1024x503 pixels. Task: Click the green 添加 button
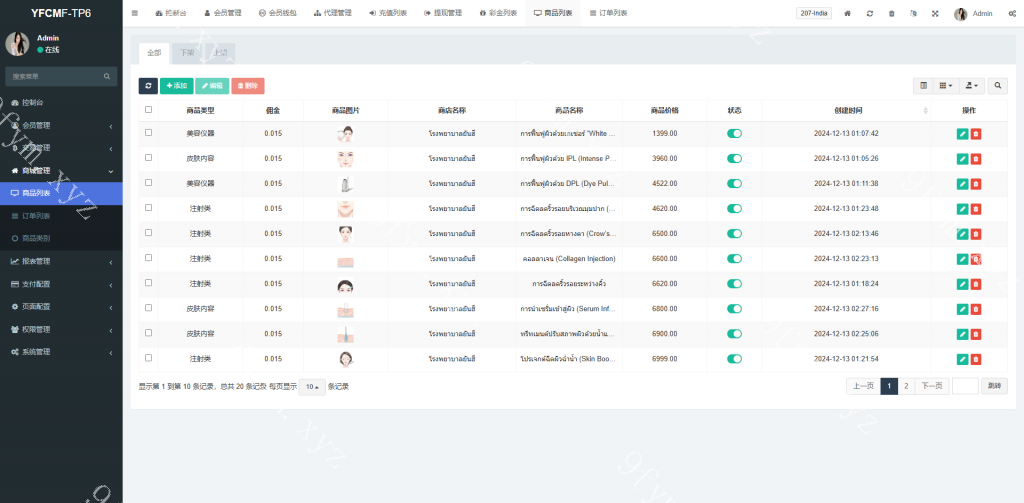pyautogui.click(x=176, y=86)
